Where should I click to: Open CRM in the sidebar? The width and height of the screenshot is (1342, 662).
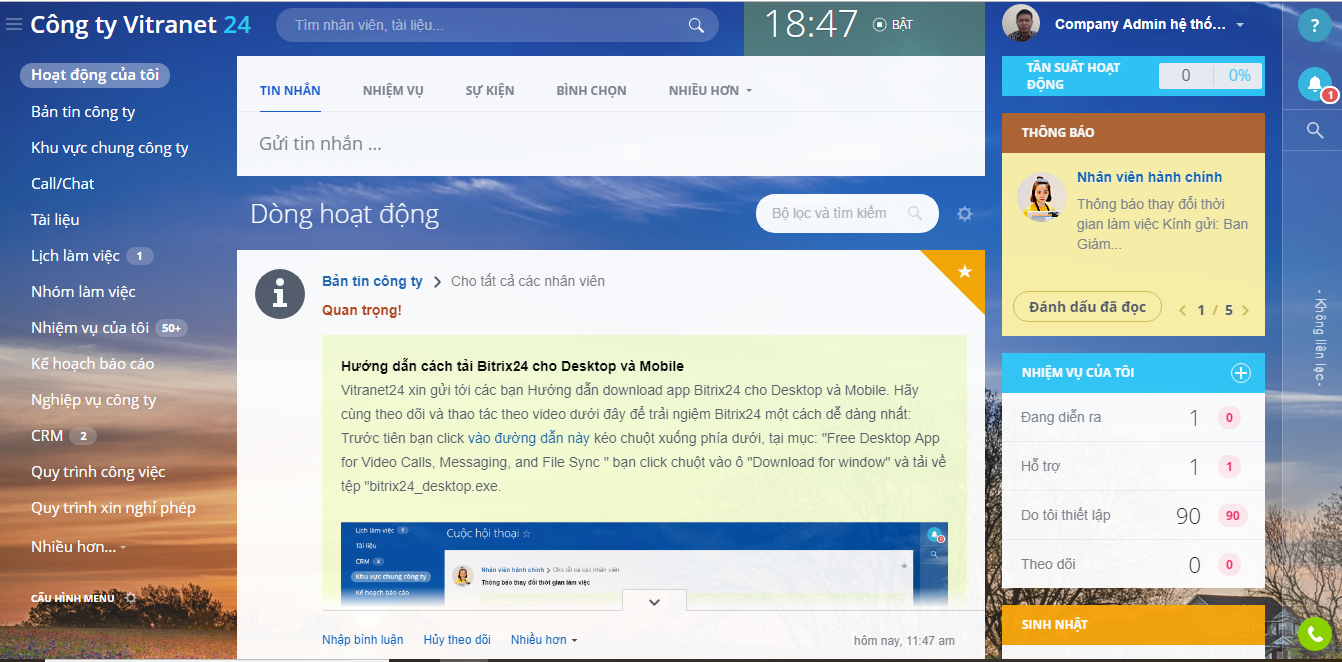pos(47,436)
